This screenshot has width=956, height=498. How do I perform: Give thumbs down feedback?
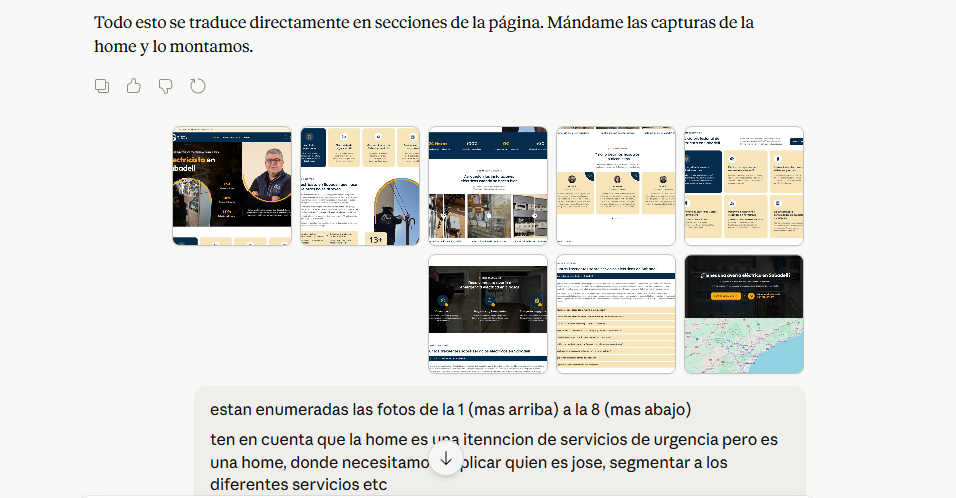[x=165, y=86]
